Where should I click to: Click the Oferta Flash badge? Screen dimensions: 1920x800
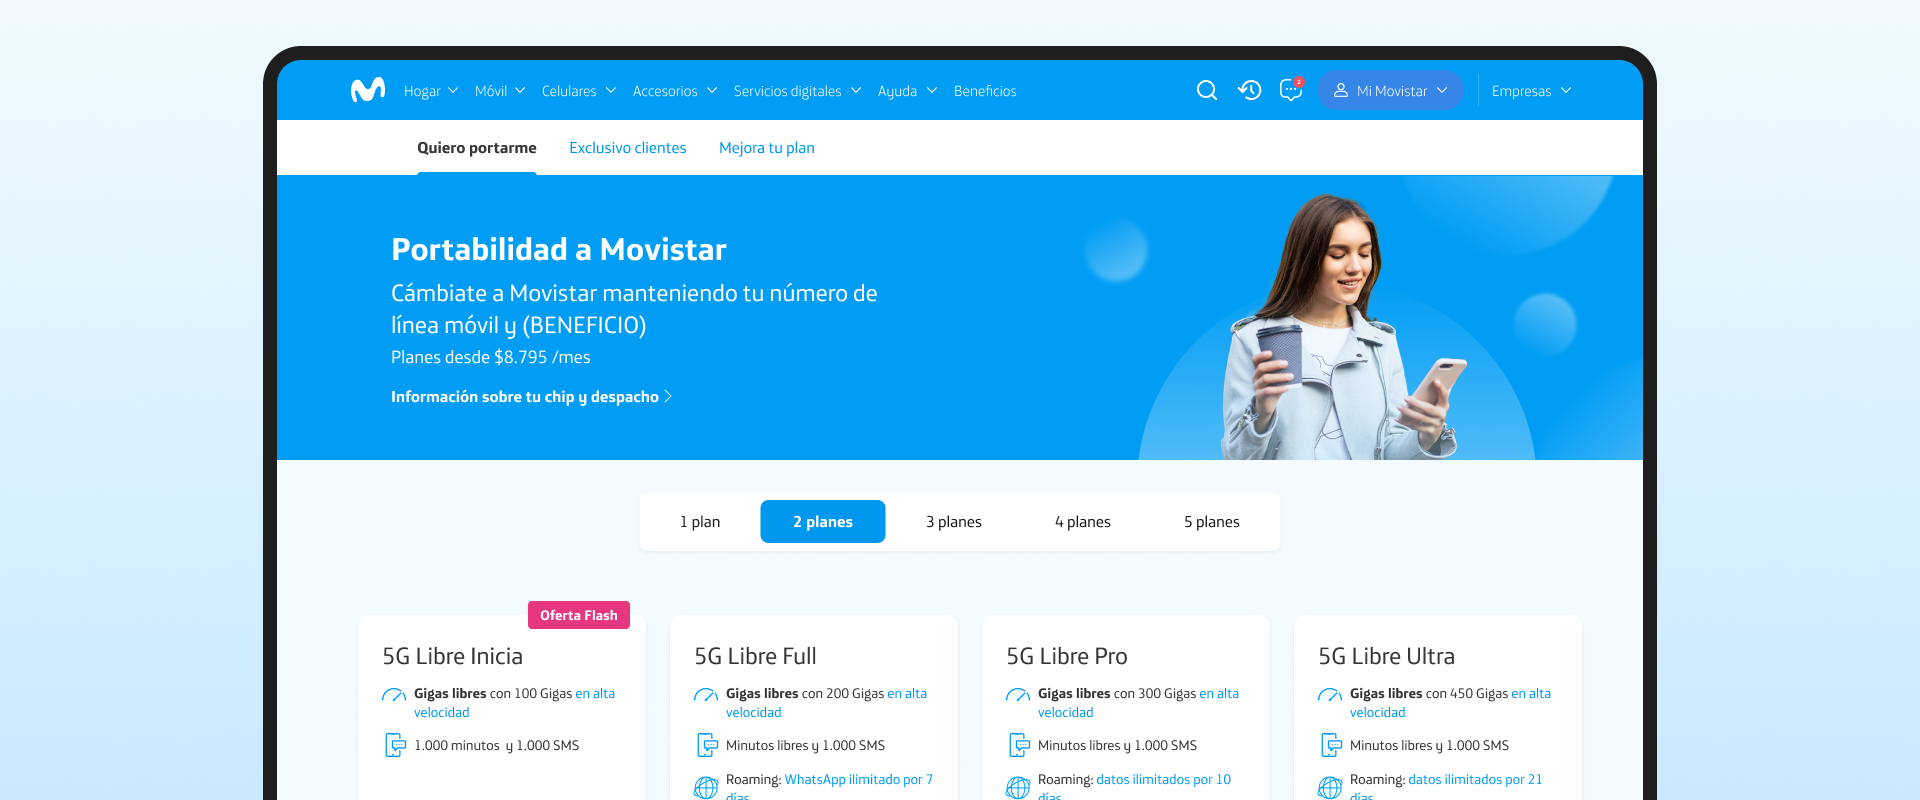point(578,615)
